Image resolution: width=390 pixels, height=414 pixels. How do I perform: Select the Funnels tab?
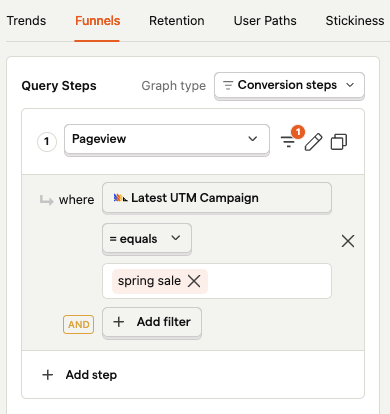pyautogui.click(x=97, y=21)
